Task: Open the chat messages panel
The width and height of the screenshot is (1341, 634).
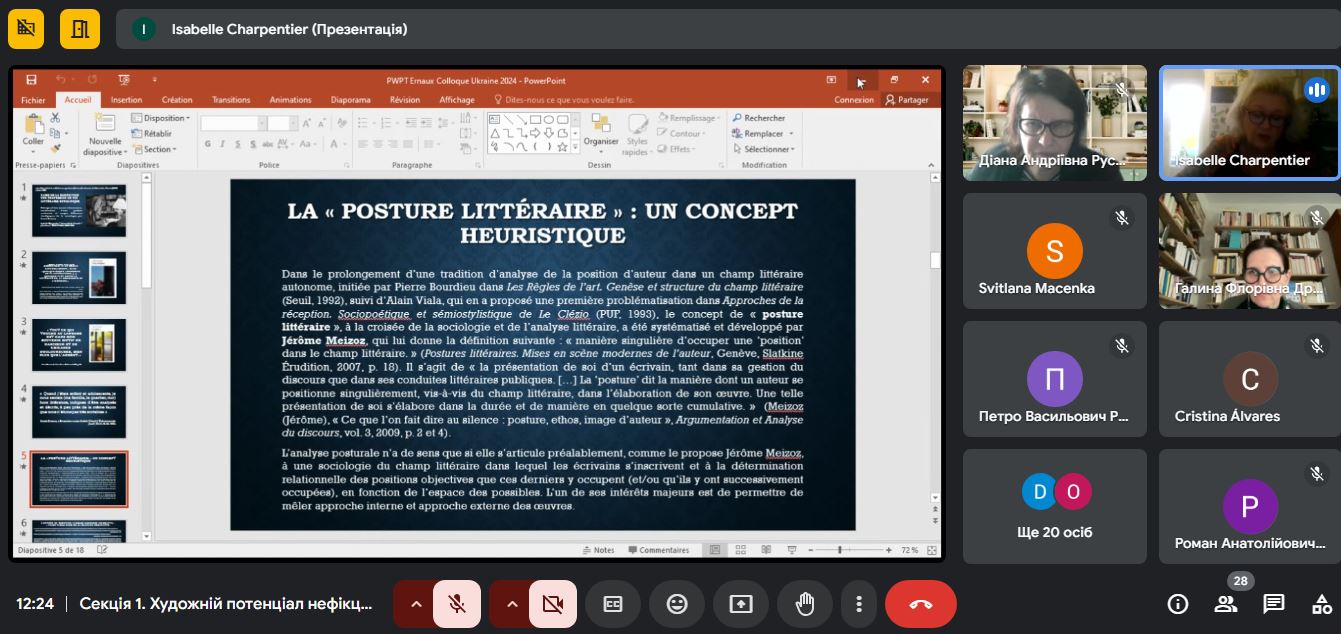Action: point(1274,604)
